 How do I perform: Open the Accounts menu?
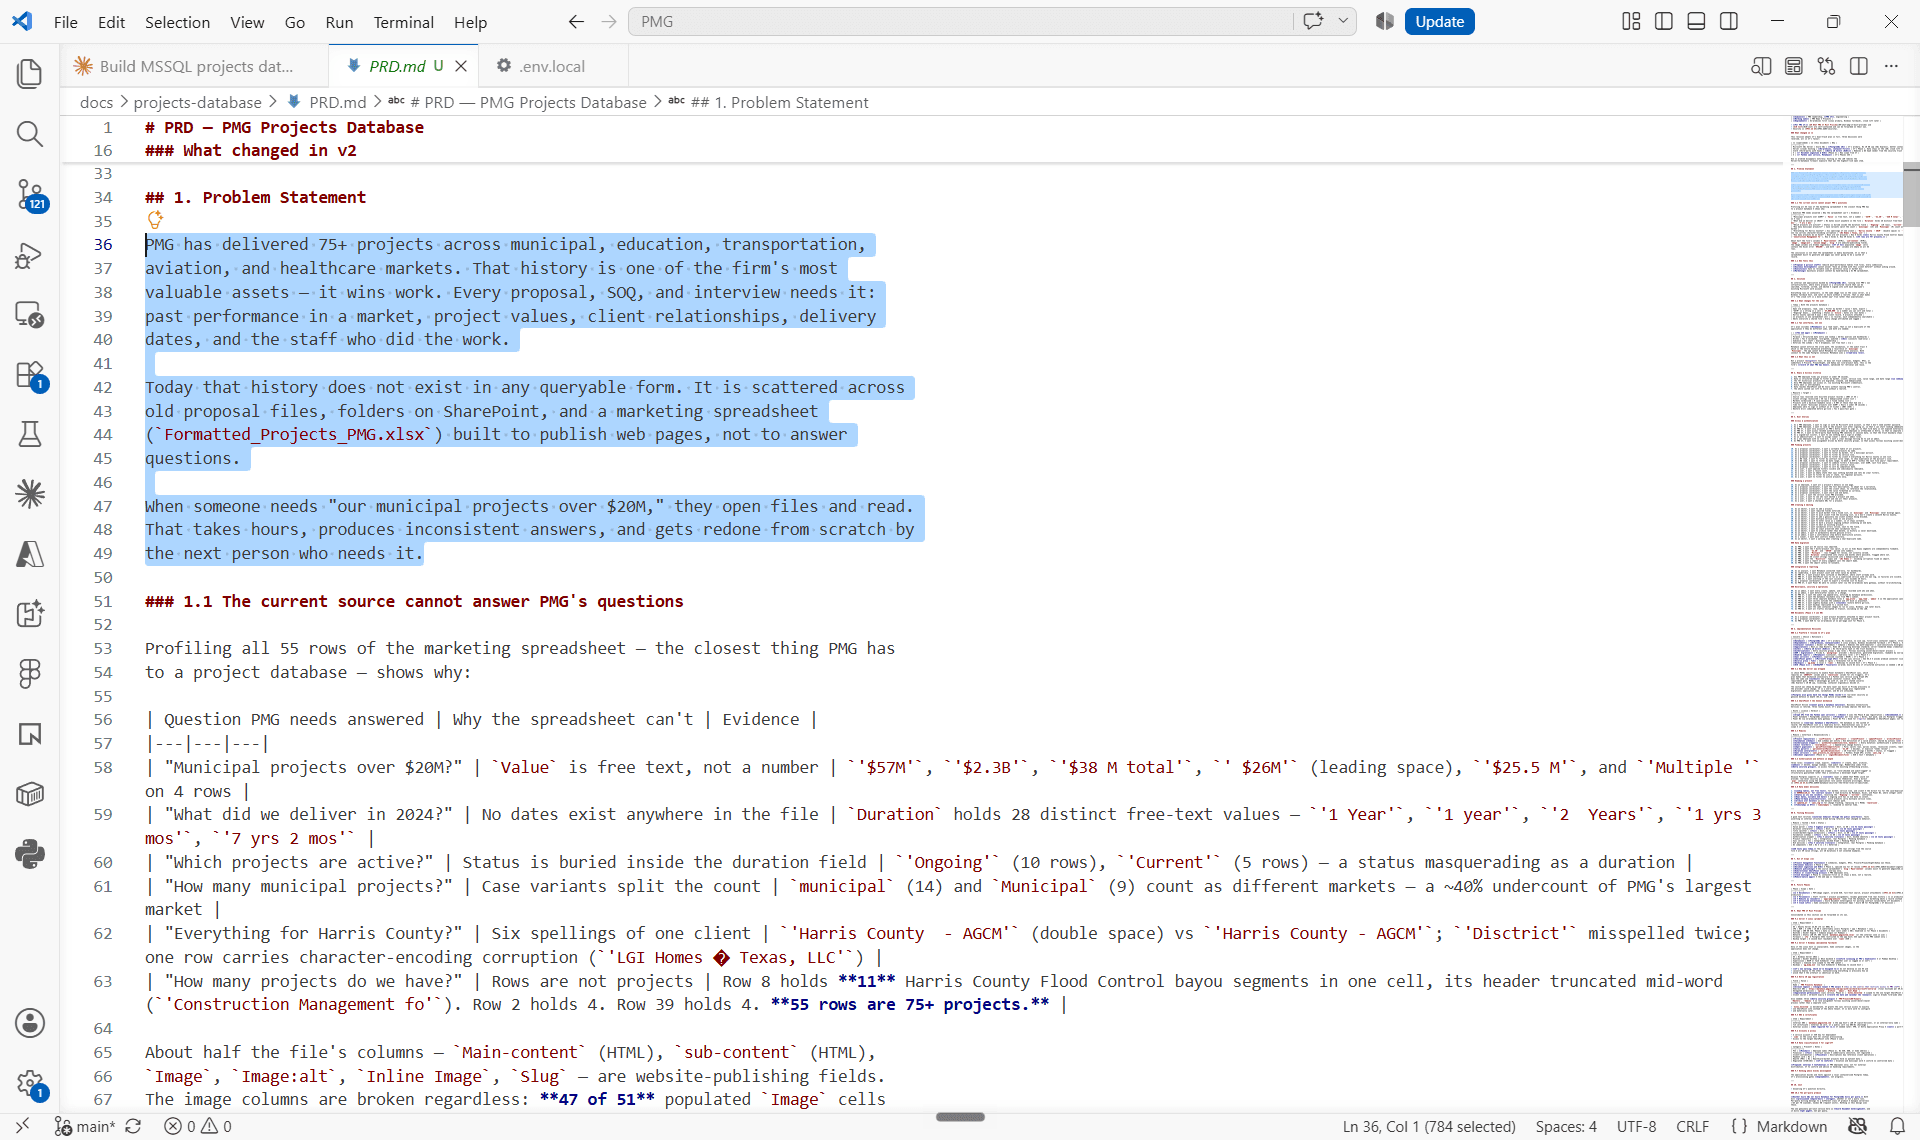pos(30,1023)
